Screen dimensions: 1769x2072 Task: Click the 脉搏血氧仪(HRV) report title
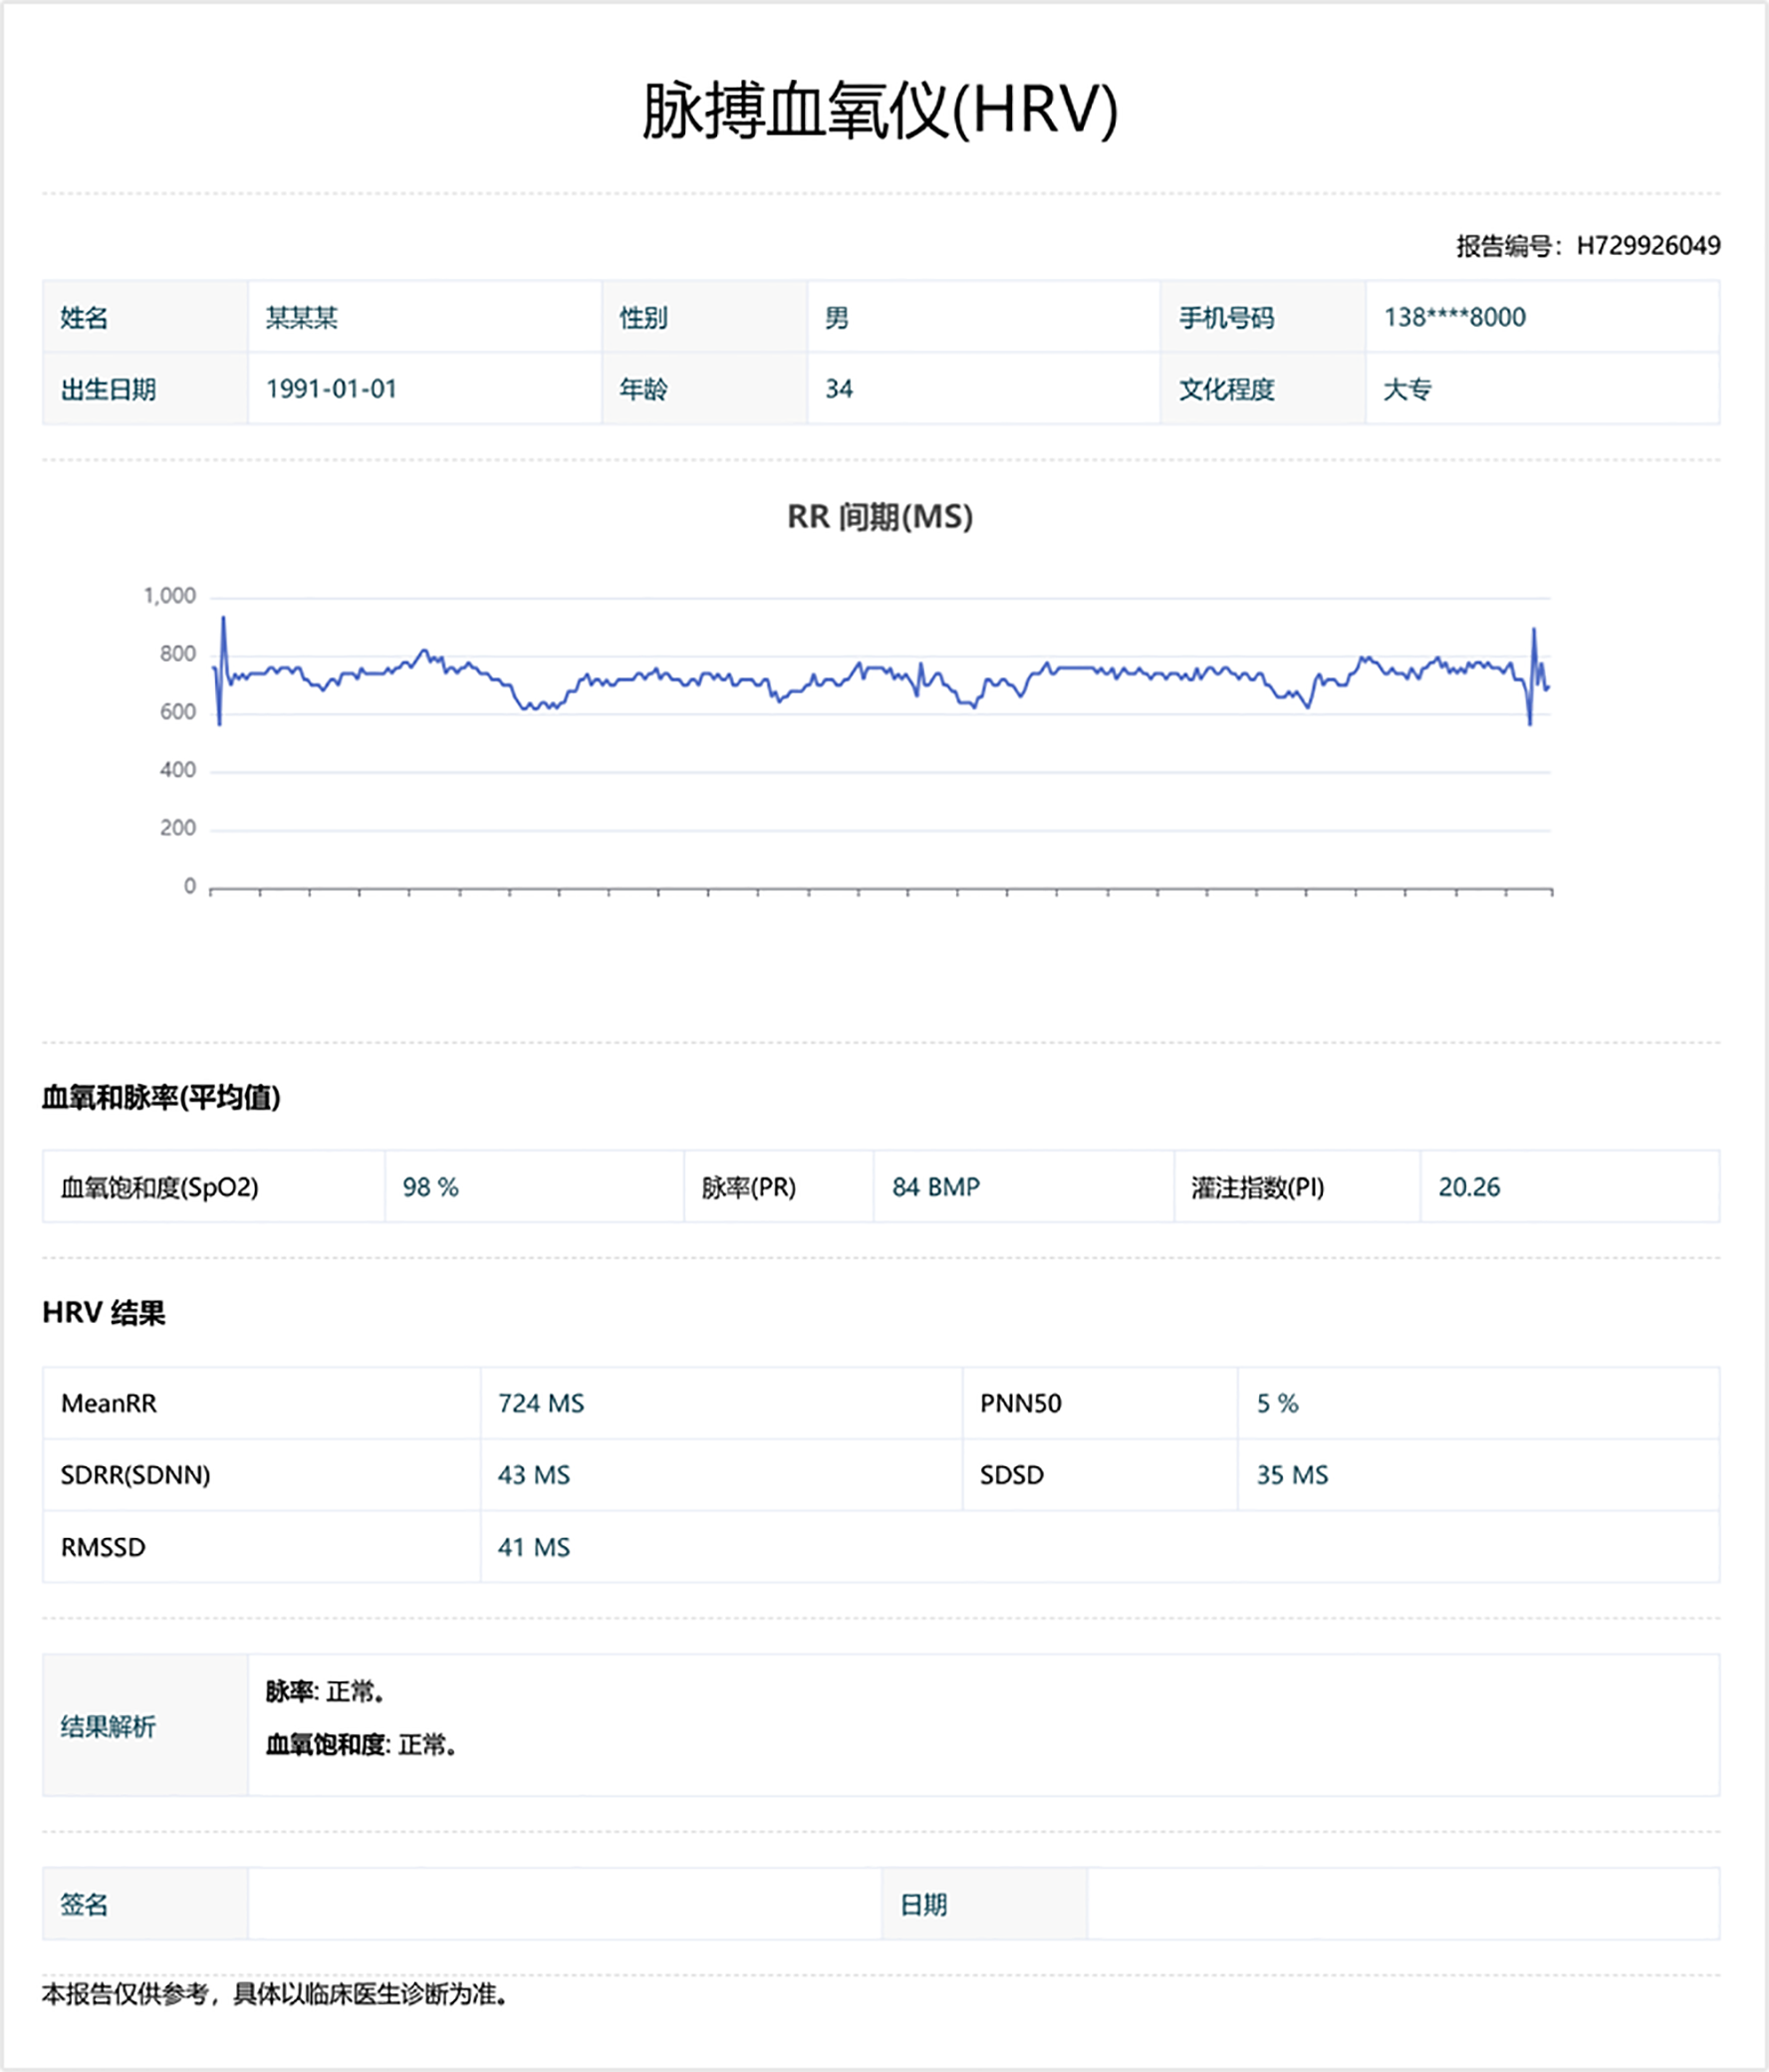(x=879, y=110)
